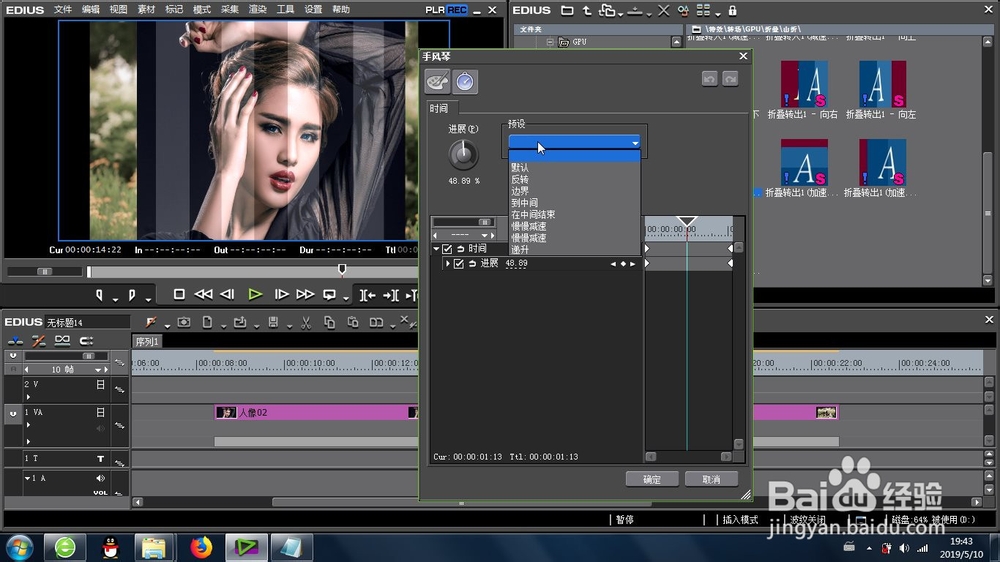
Task: Click the camera snapshot icon in timeline toolbar
Action: [184, 323]
